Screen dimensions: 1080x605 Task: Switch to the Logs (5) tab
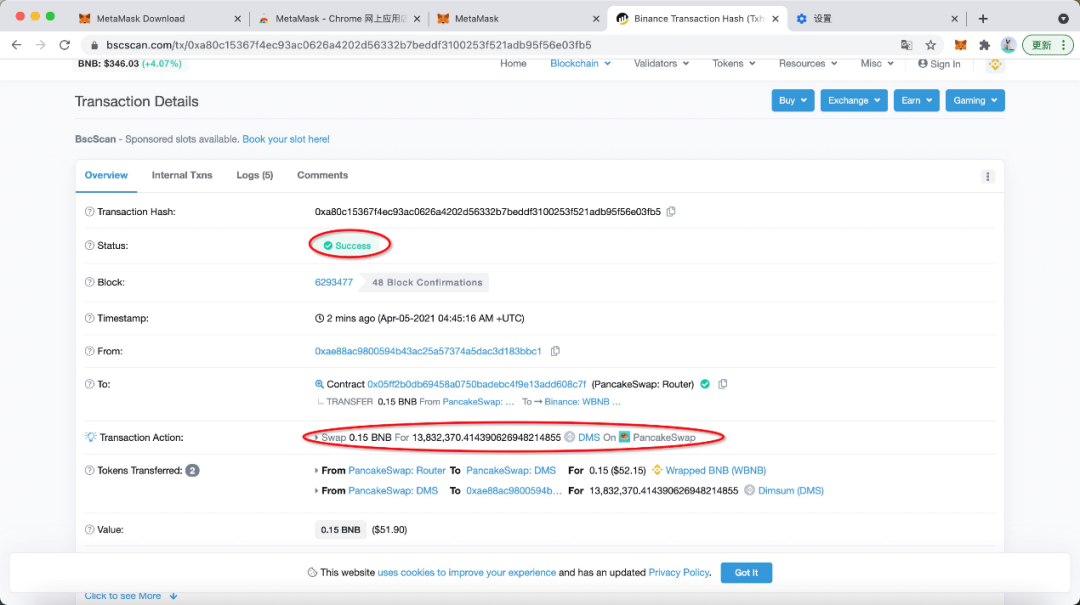point(255,175)
